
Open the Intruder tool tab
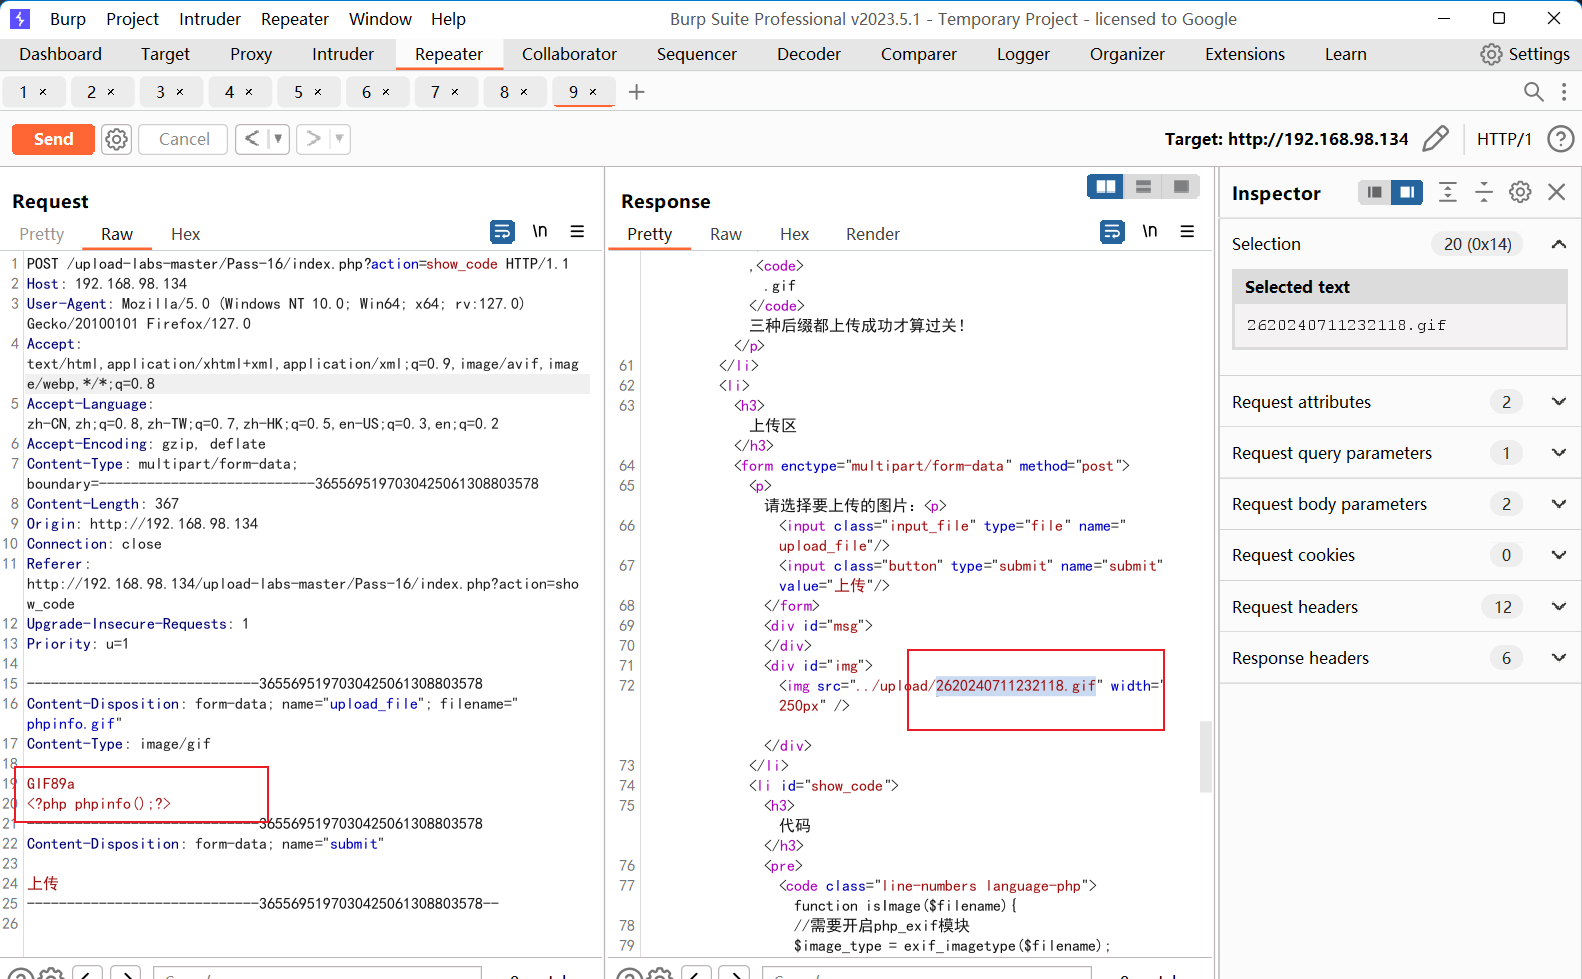[x=342, y=54]
